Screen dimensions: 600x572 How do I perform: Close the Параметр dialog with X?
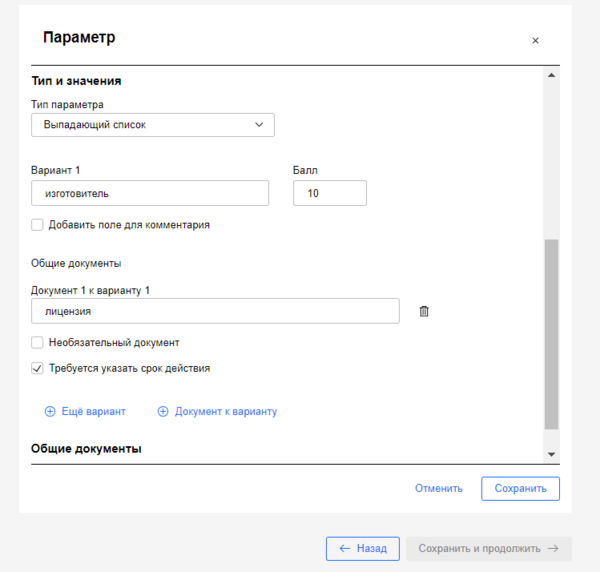tap(535, 41)
